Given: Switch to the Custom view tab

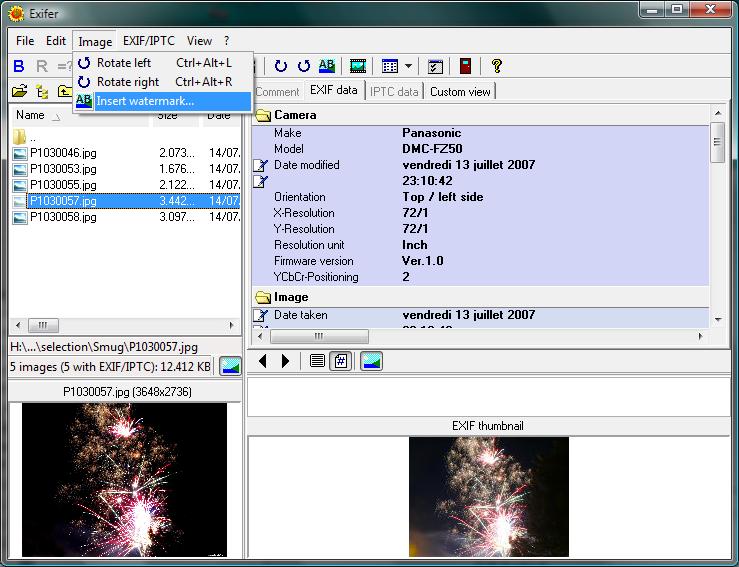Looking at the screenshot, I should (460, 91).
